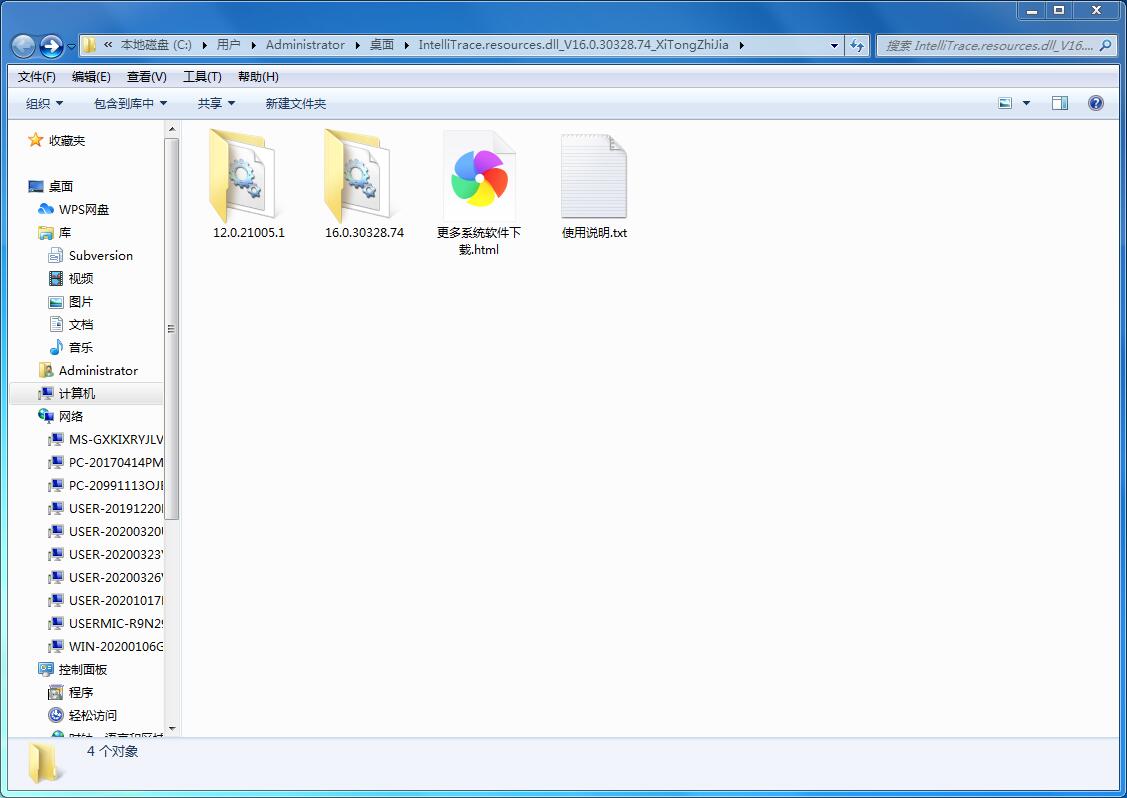
Task: Open the 16.0.30328.74 folder
Action: pos(364,184)
